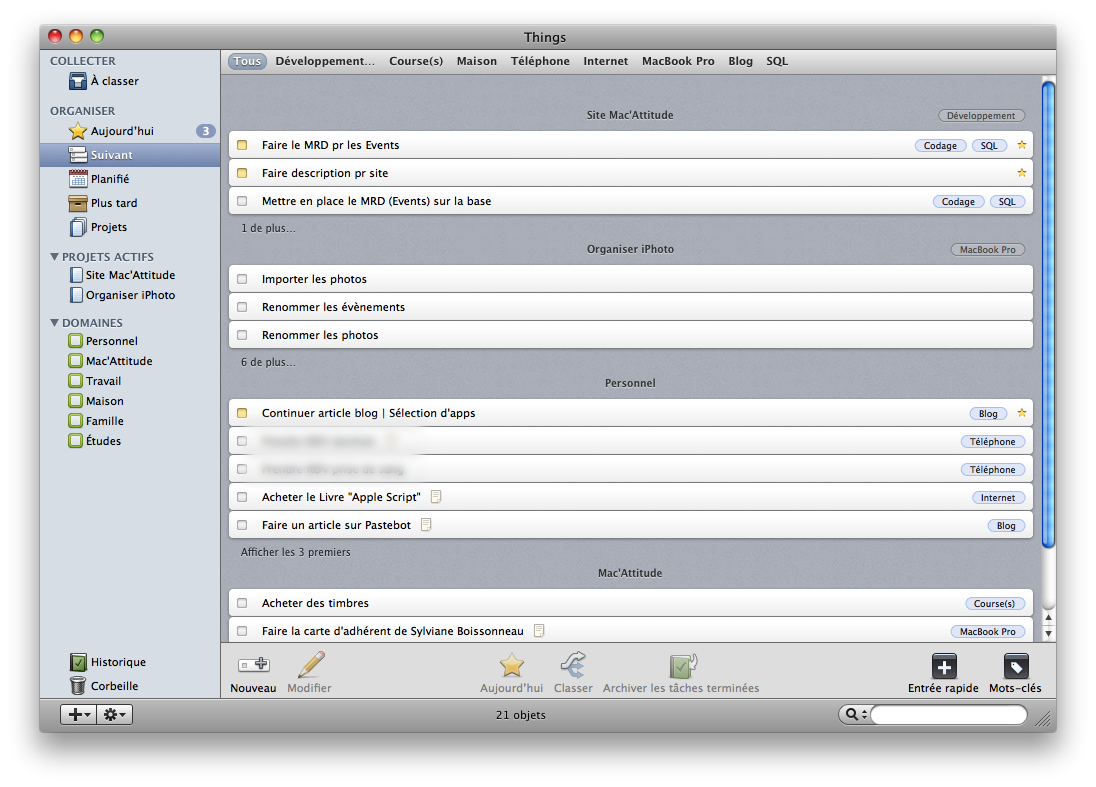Open the Planifié calendar icon
1096x787 pixels.
78,179
